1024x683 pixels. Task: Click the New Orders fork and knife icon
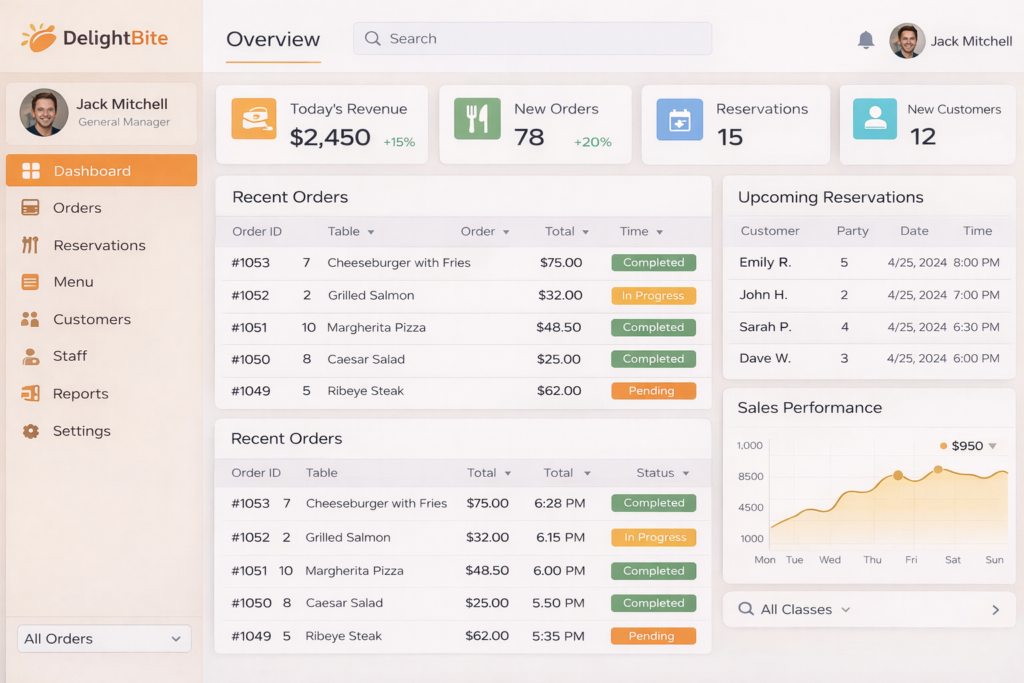coord(477,118)
